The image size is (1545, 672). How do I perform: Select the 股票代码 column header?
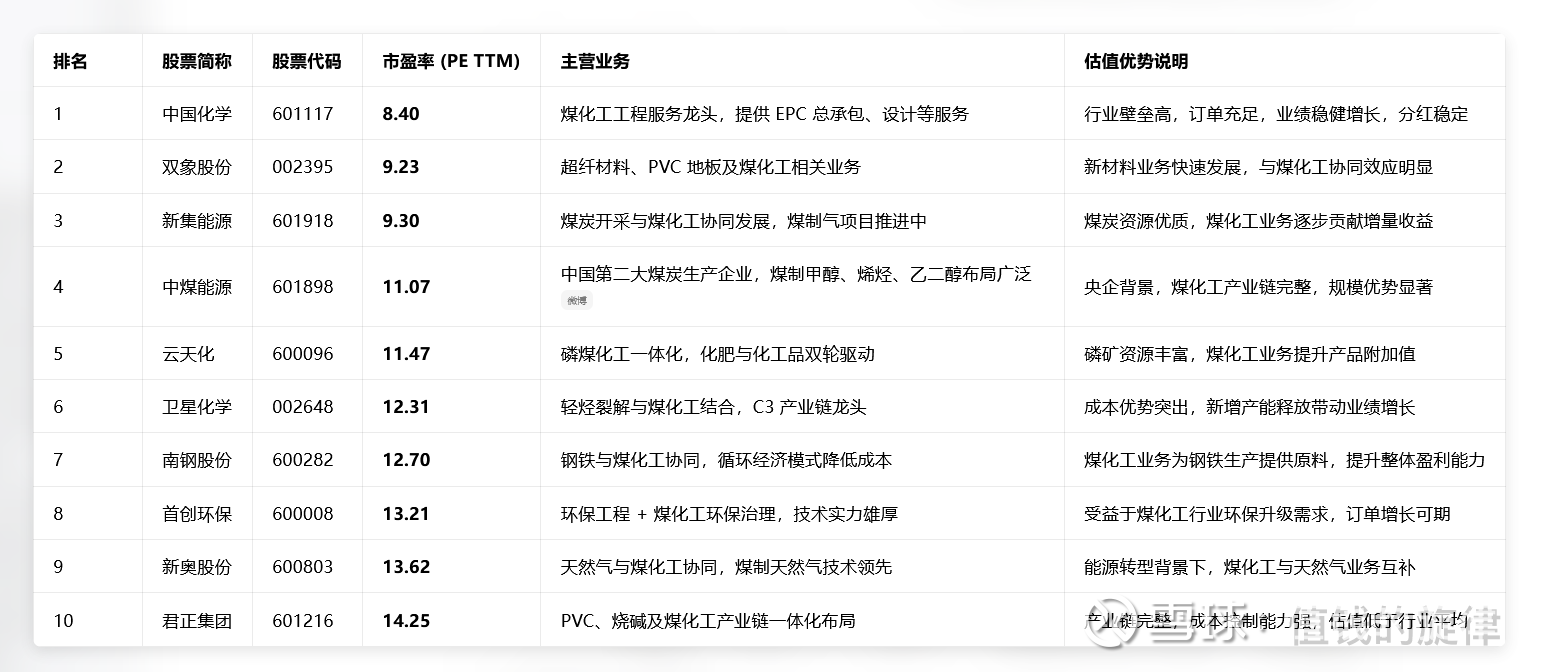[306, 61]
